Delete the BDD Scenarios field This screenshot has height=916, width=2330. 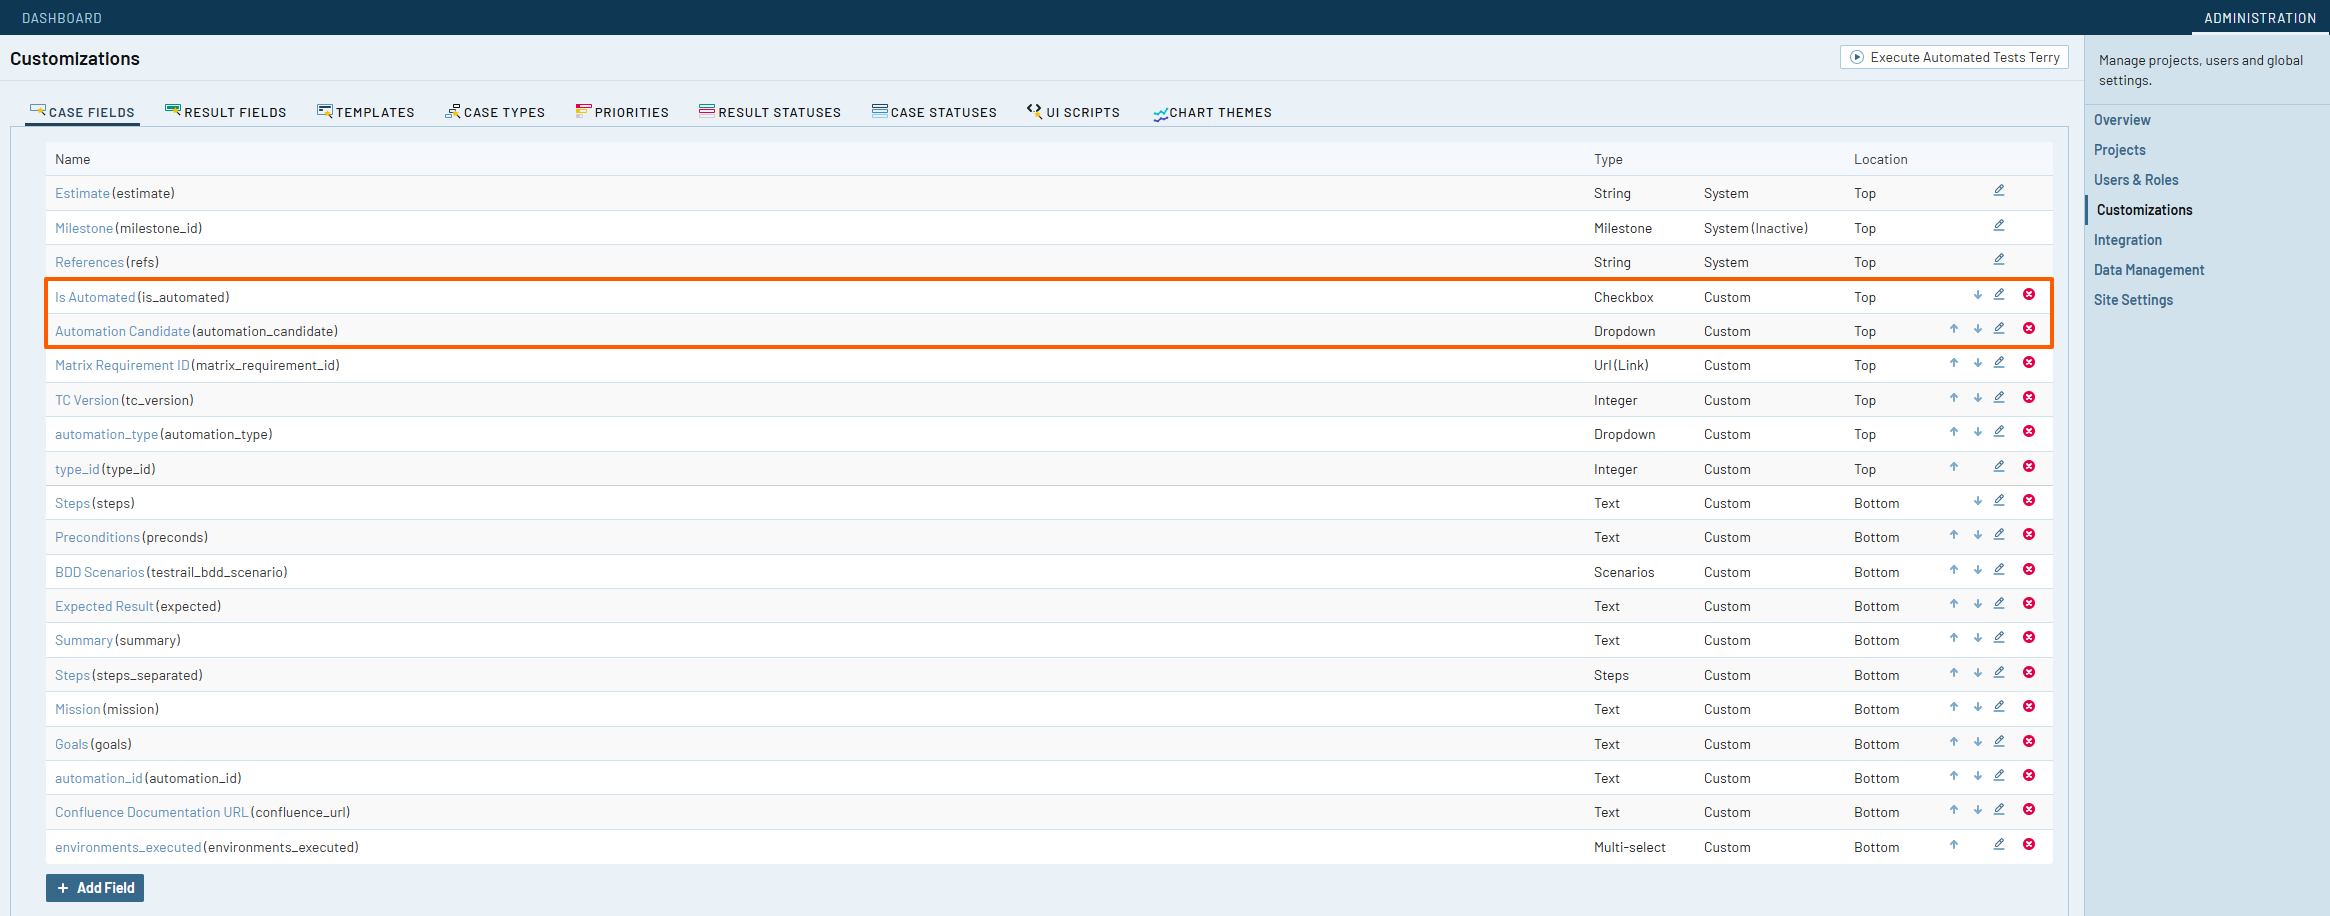(x=2029, y=570)
